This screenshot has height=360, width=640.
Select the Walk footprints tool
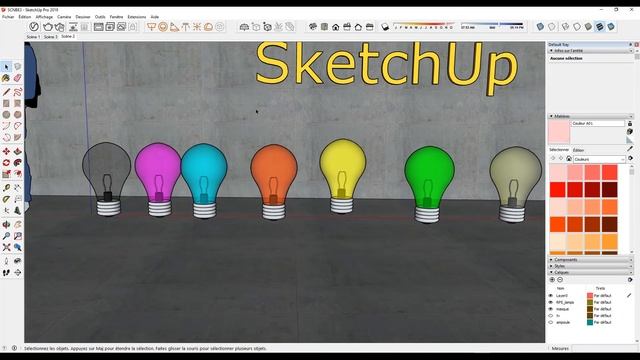6,273
